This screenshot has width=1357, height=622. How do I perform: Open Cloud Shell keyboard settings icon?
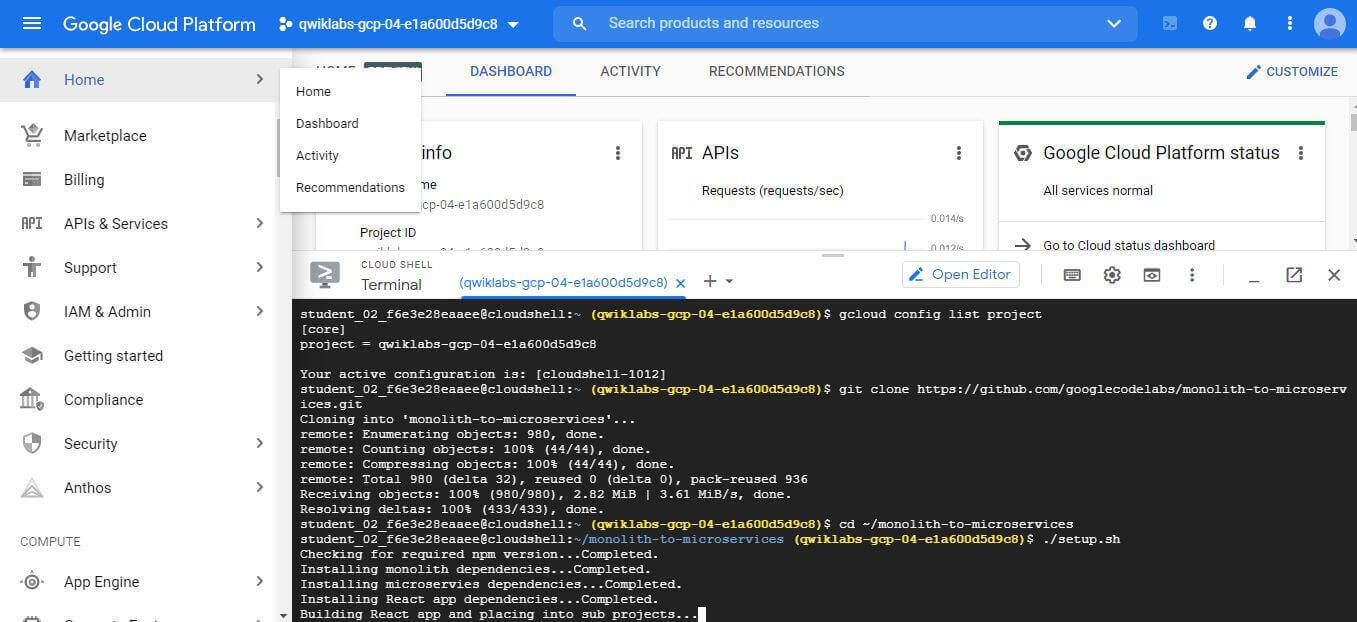click(x=1072, y=275)
